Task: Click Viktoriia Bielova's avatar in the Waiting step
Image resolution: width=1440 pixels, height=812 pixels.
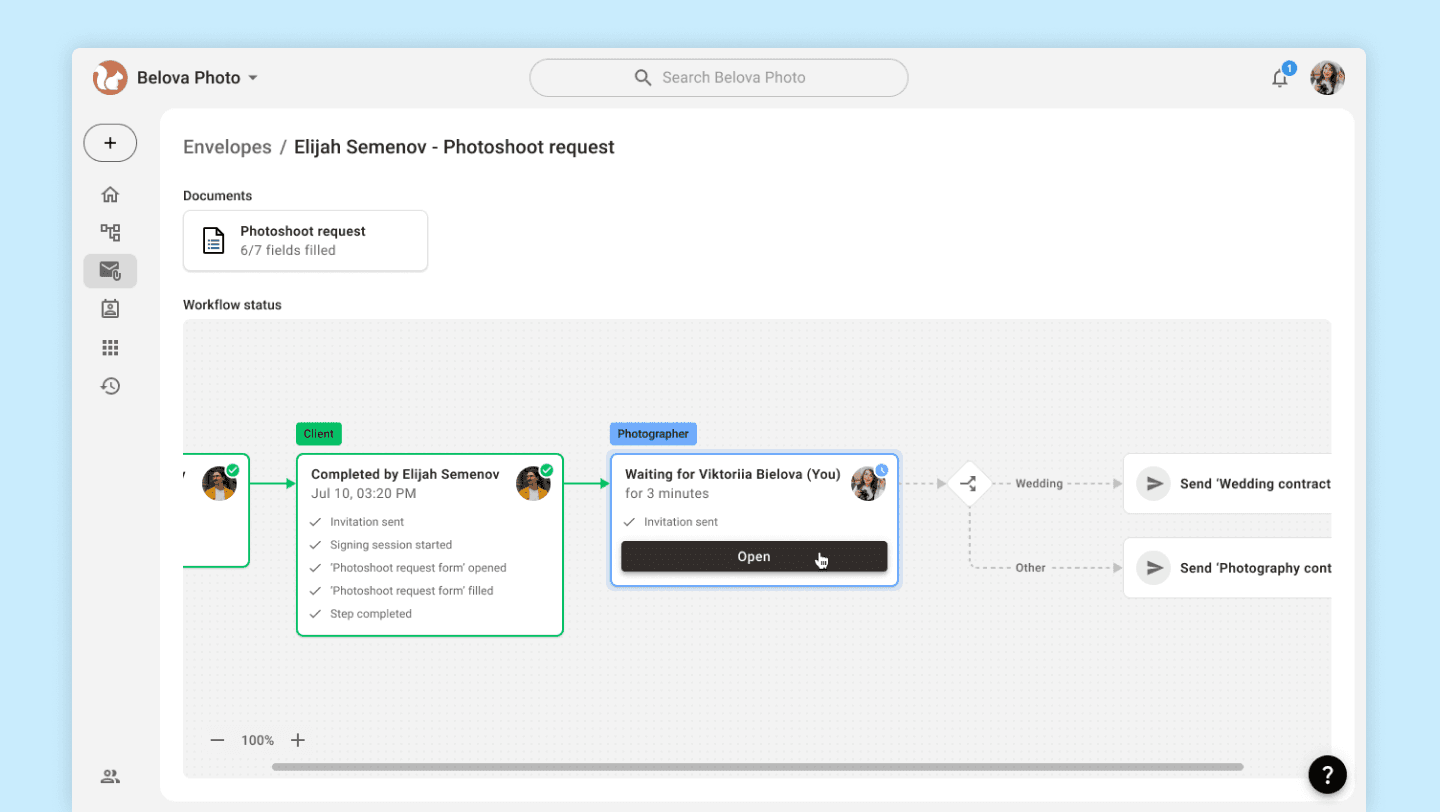Action: point(868,484)
